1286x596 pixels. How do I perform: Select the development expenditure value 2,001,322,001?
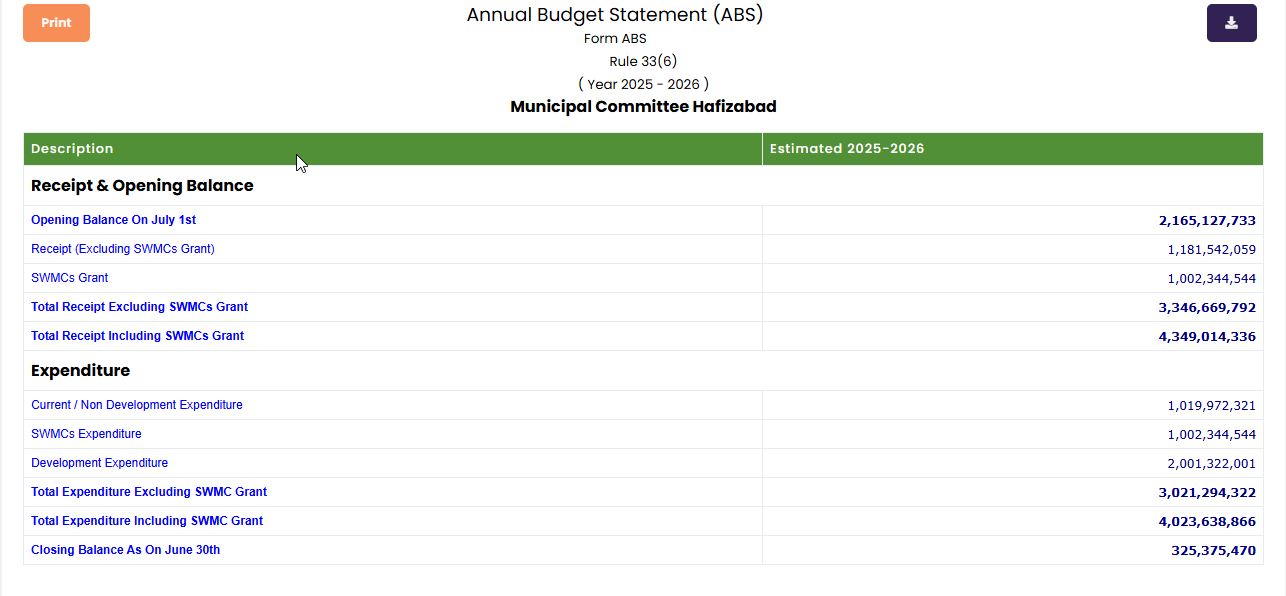tap(1211, 464)
